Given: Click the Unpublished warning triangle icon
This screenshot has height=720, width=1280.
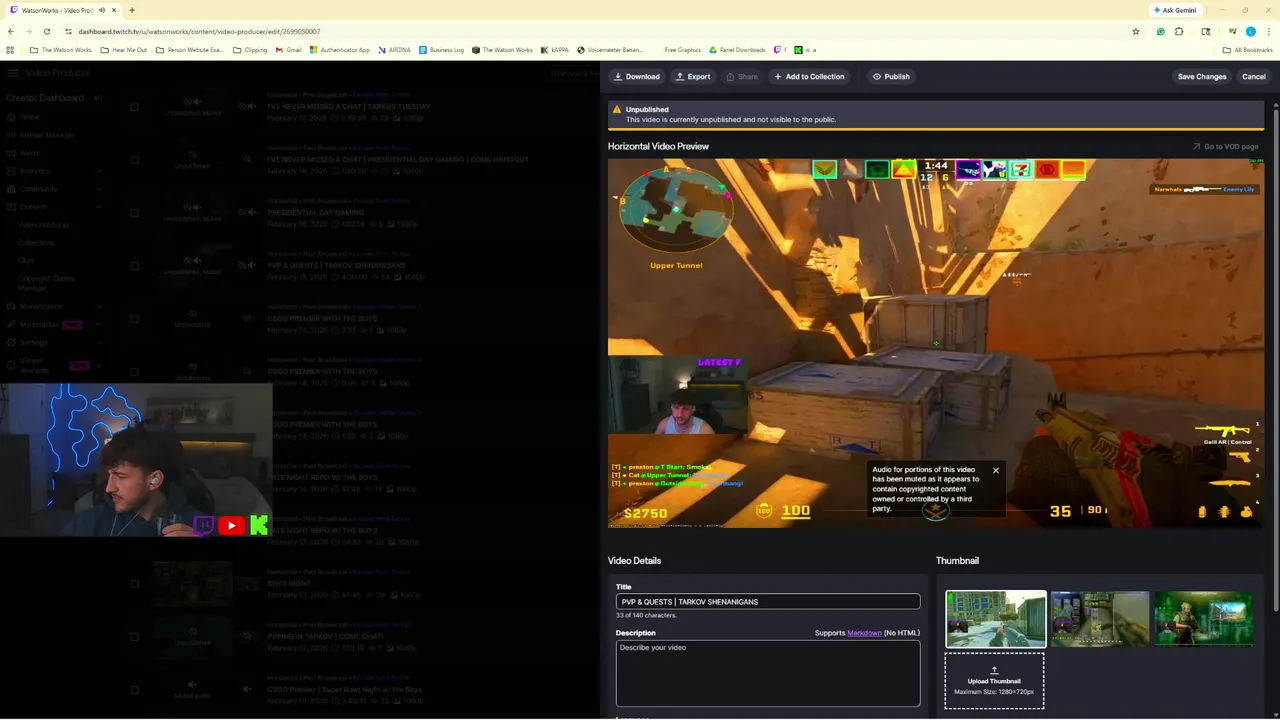Looking at the screenshot, I should tap(617, 109).
